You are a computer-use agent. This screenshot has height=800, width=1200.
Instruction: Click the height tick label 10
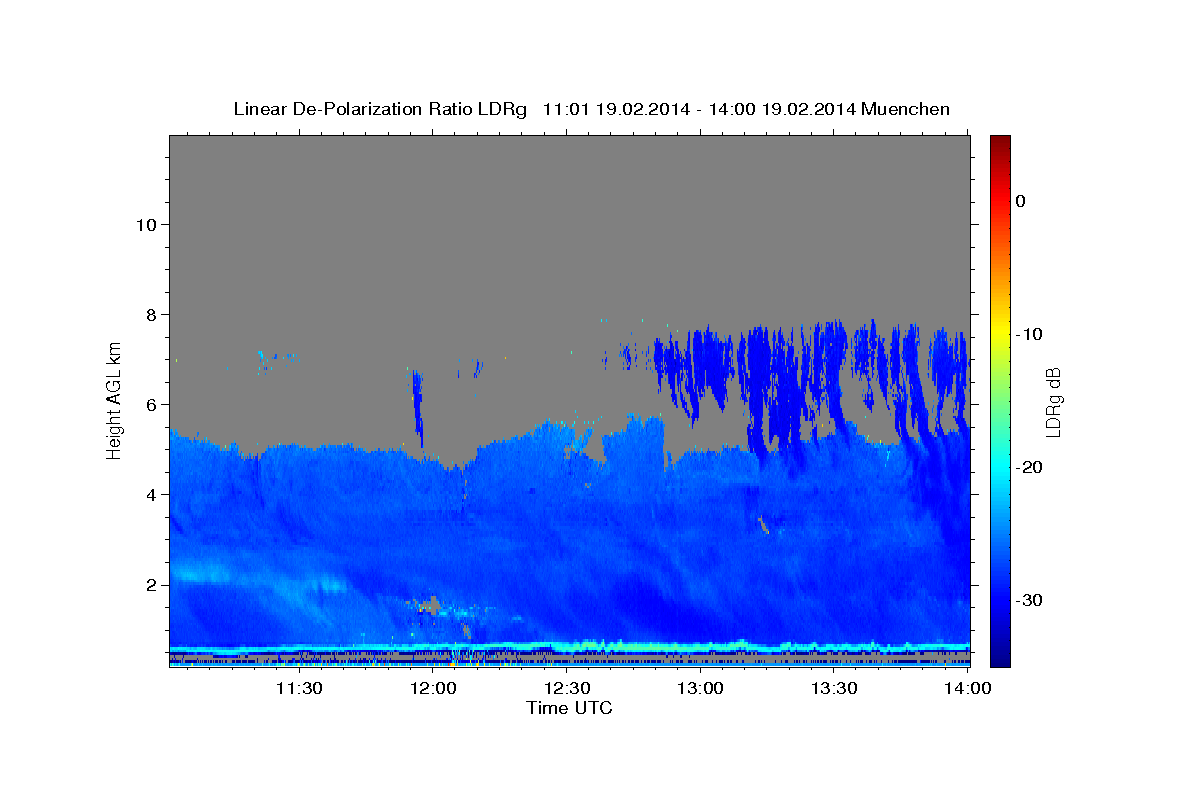point(146,224)
